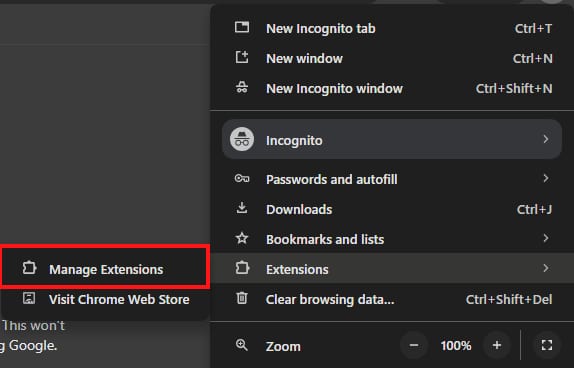Image resolution: width=574 pixels, height=368 pixels.
Task: Click the Incognito profile avatar icon
Action: point(242,140)
